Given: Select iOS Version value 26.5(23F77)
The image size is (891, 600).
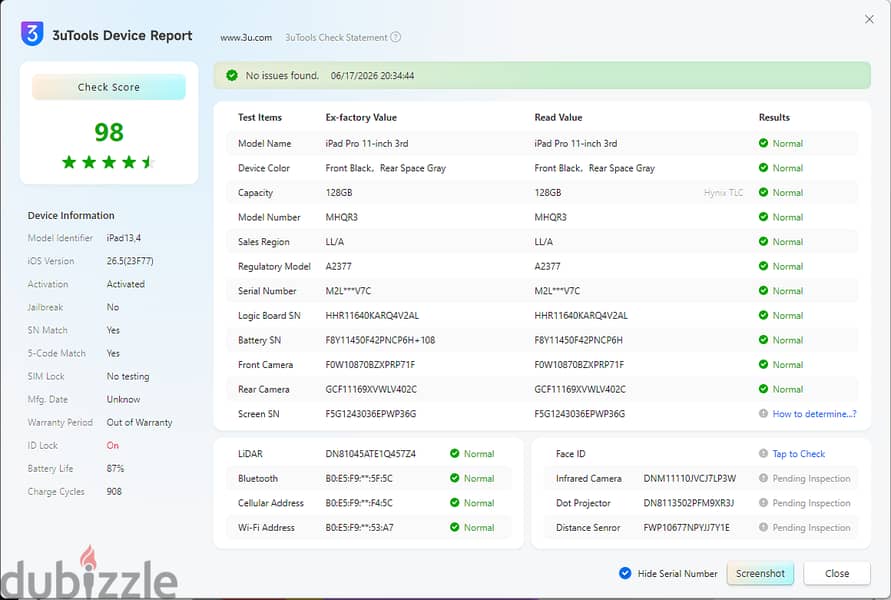Looking at the screenshot, I should (x=130, y=261).
